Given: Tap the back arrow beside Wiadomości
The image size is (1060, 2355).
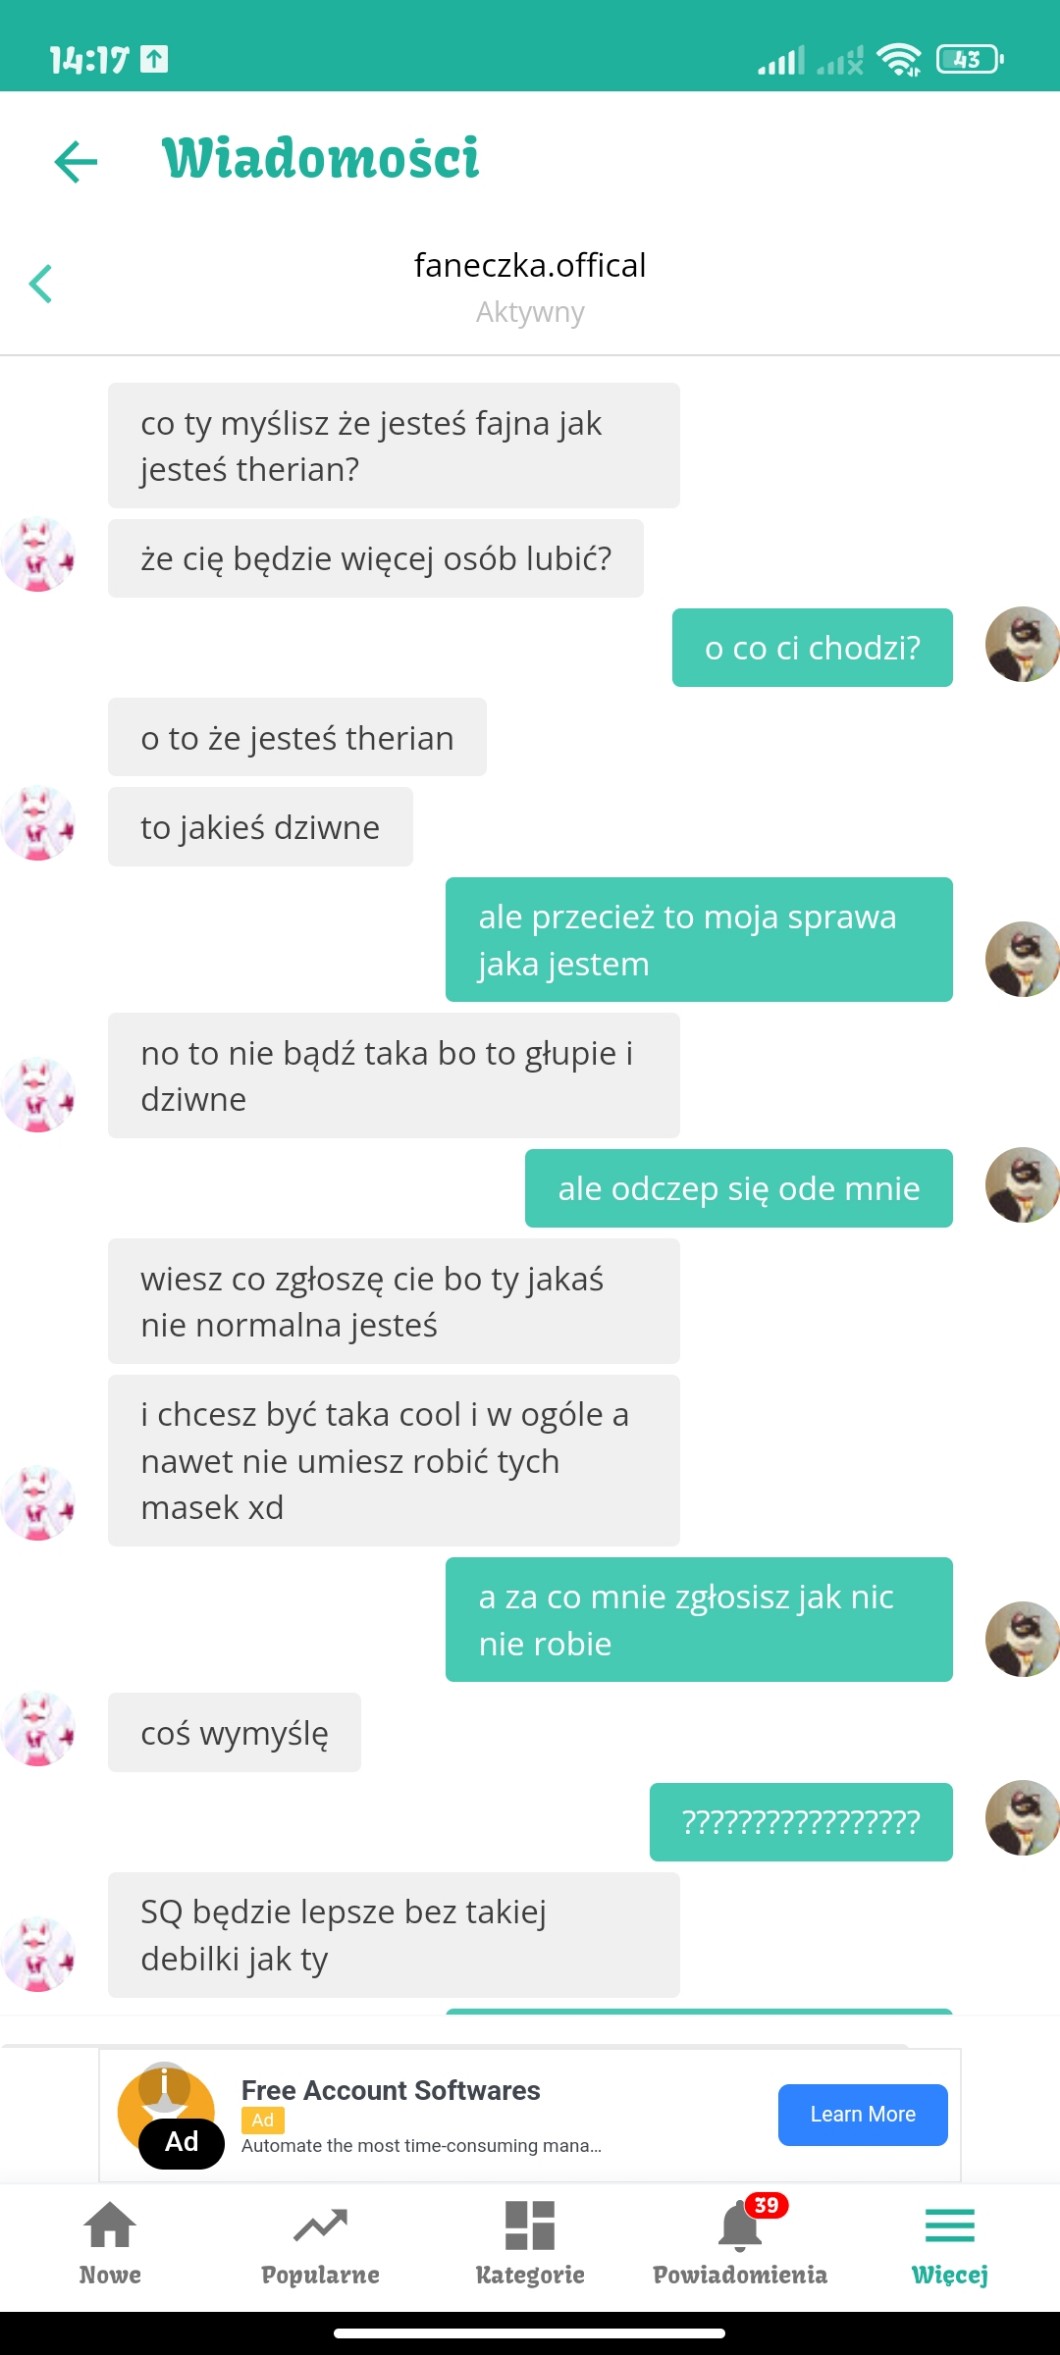Looking at the screenshot, I should pos(76,161).
